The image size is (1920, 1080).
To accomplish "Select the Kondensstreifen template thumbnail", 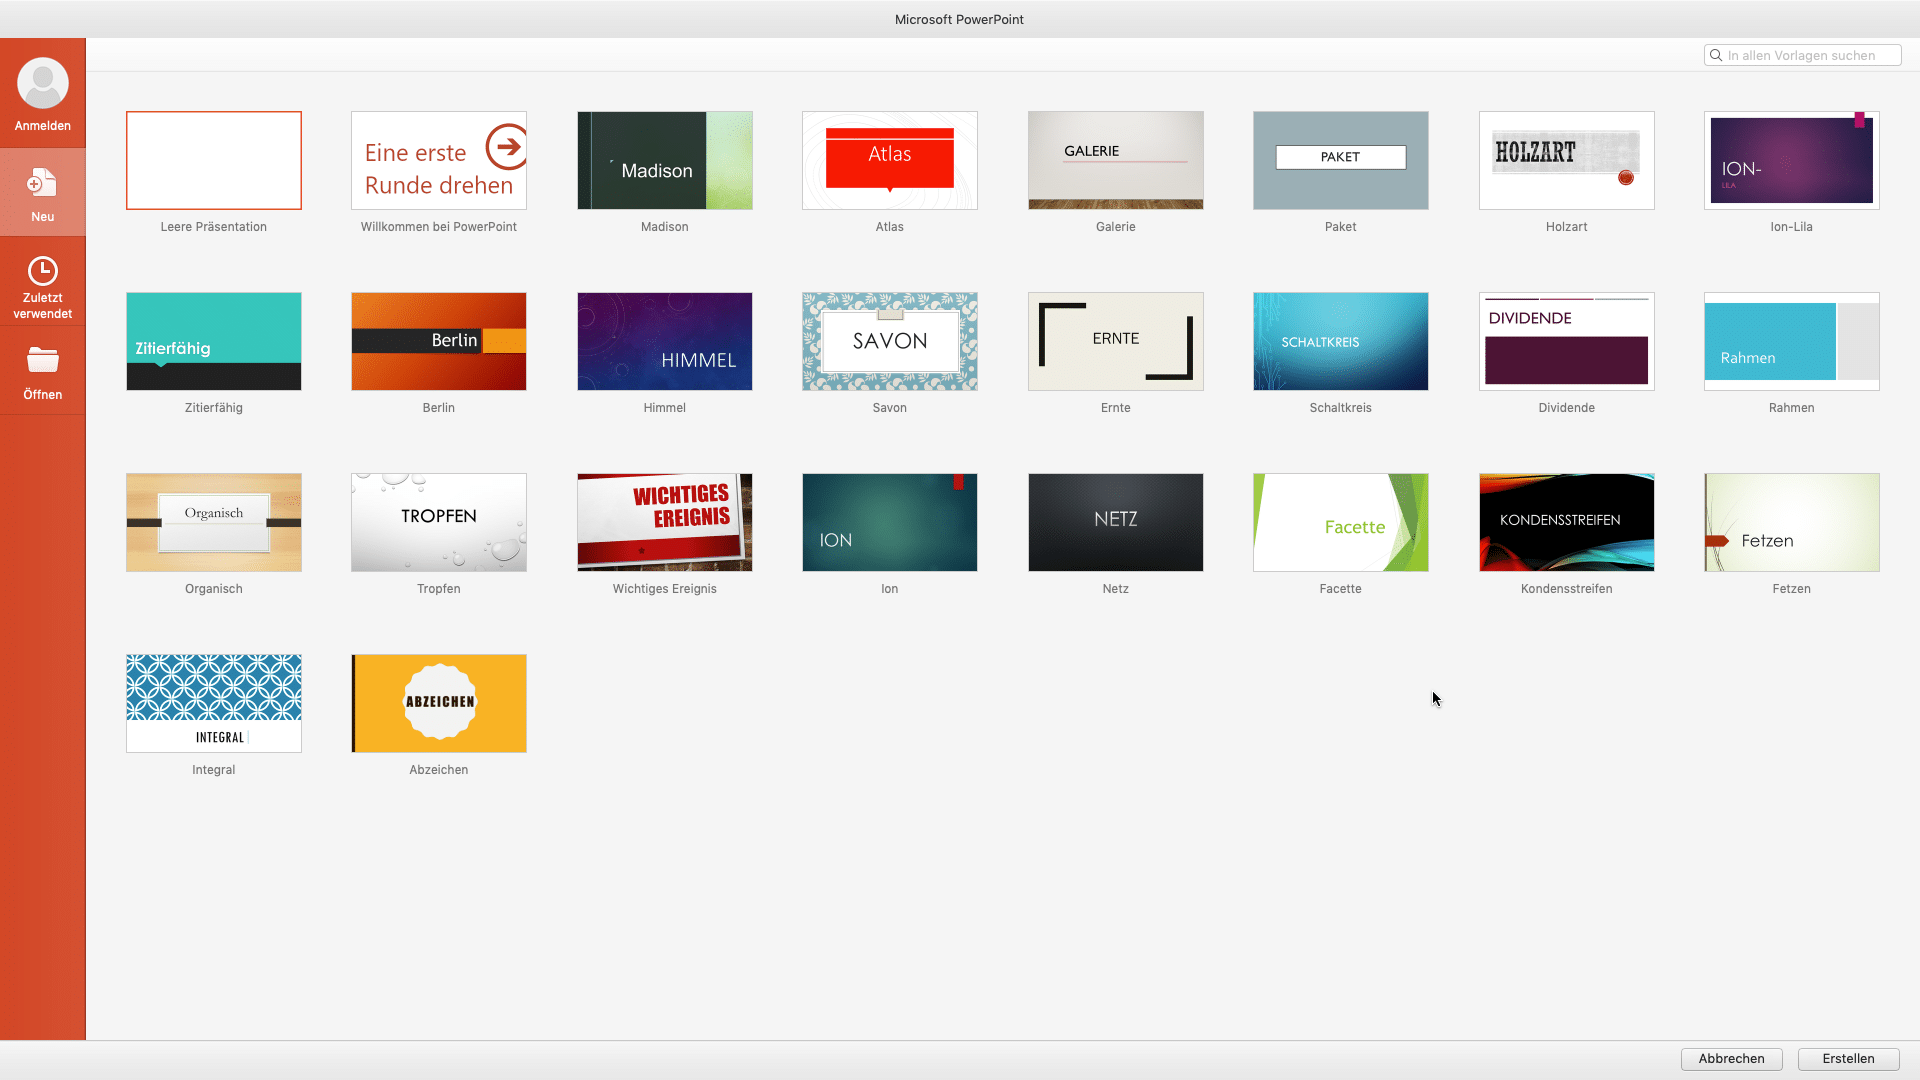I will 1567,523.
